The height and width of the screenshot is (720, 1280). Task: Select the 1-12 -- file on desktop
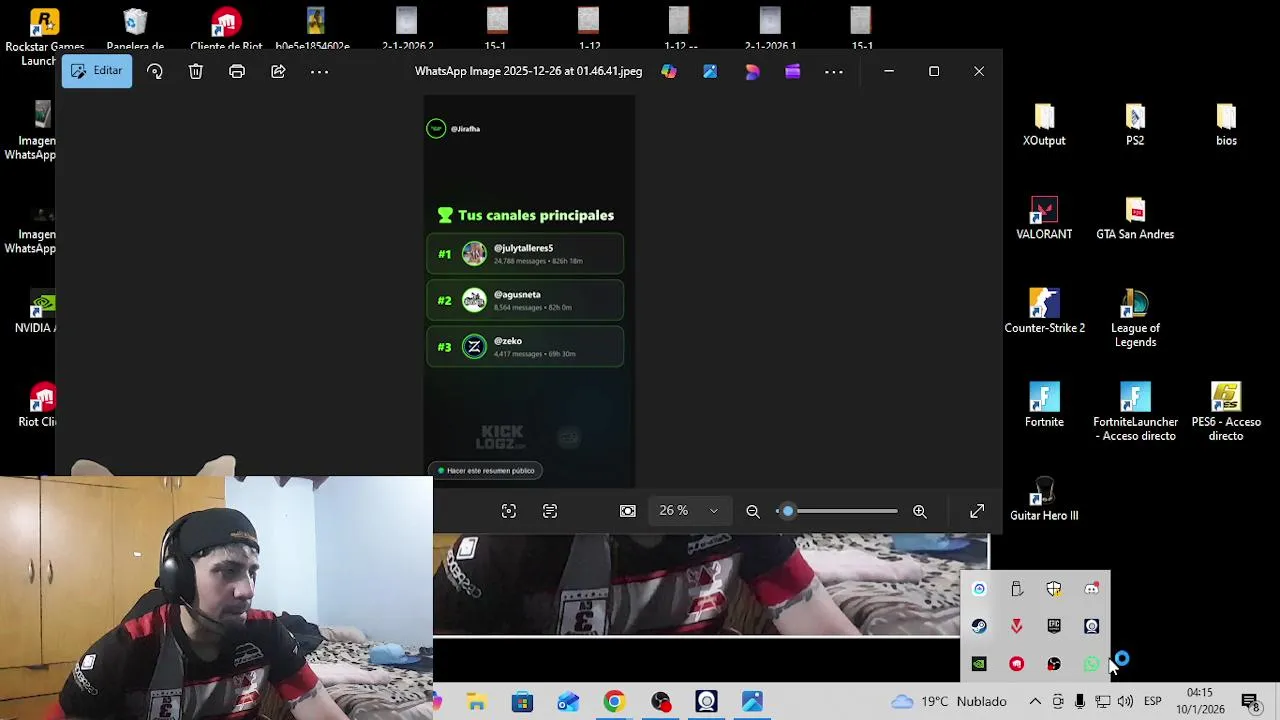click(679, 28)
